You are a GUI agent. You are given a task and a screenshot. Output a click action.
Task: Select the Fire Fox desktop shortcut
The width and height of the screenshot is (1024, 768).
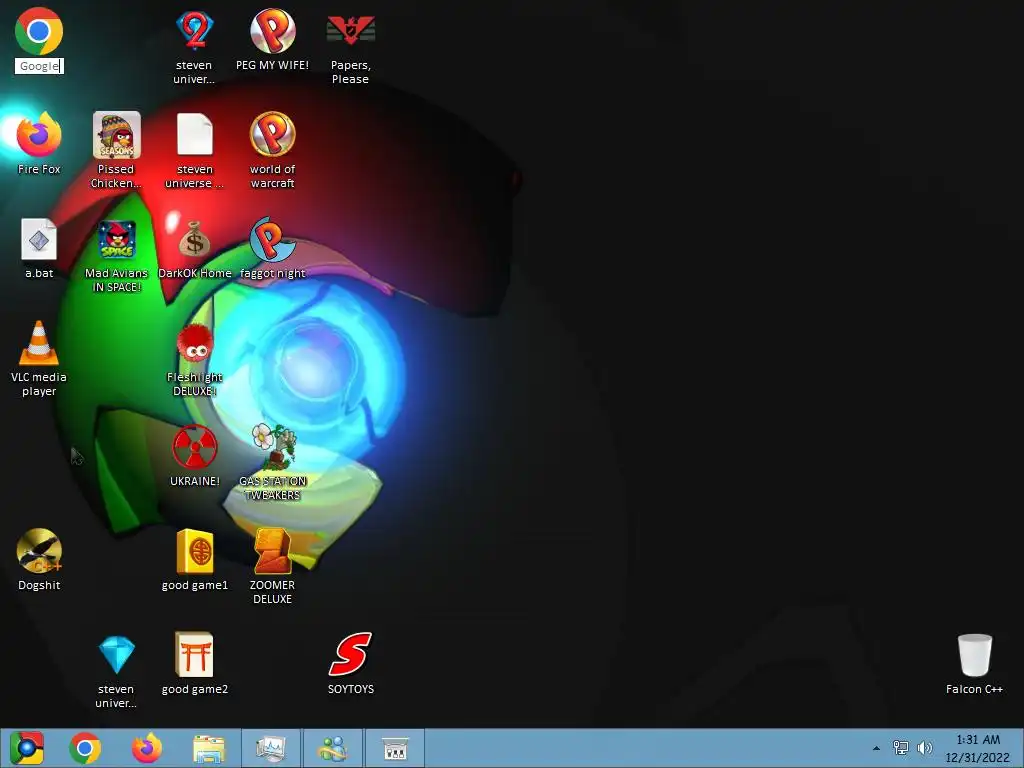39,135
